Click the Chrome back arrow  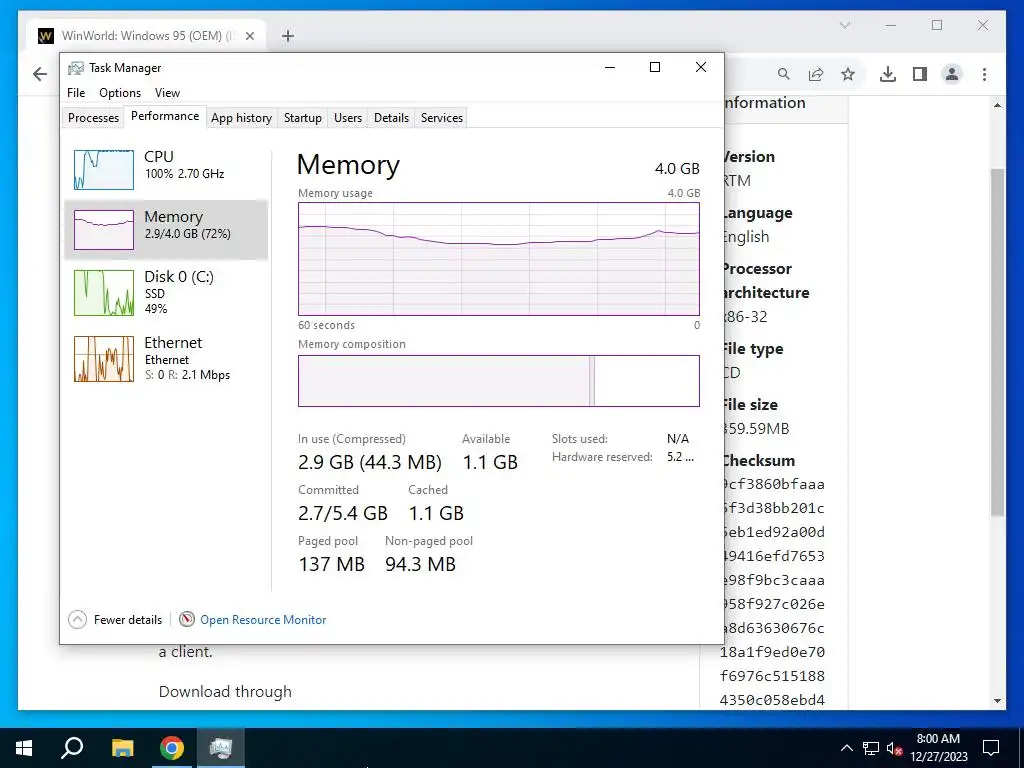pos(40,74)
